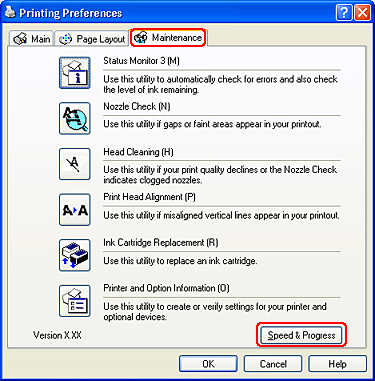Start the Head Cleaning utility icon
The image size is (375, 381).
(x=75, y=164)
